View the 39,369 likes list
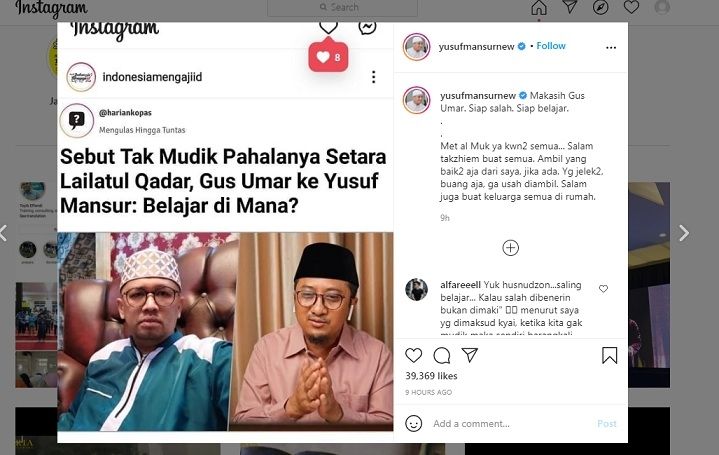Screen dimensions: 719x455 click(431, 376)
